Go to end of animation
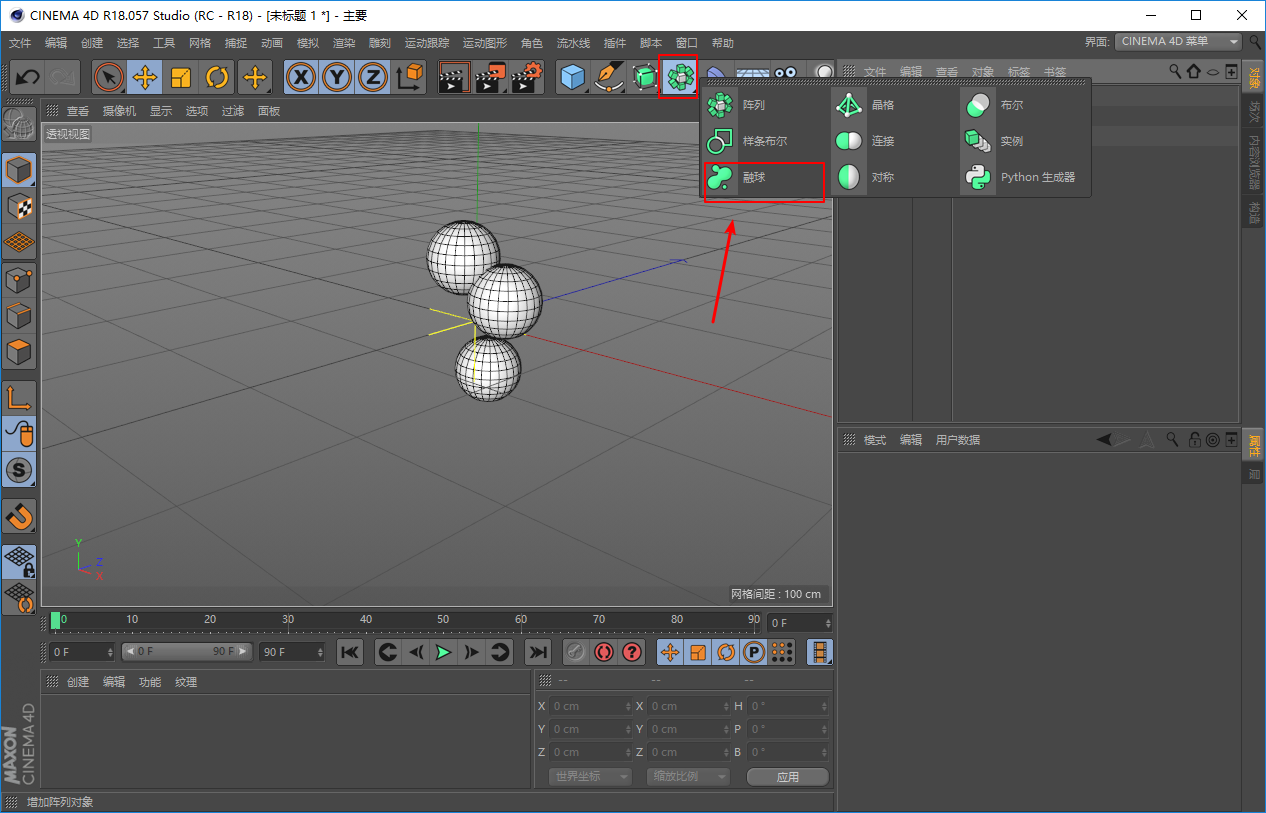This screenshot has height=813, width=1266. pos(538,652)
